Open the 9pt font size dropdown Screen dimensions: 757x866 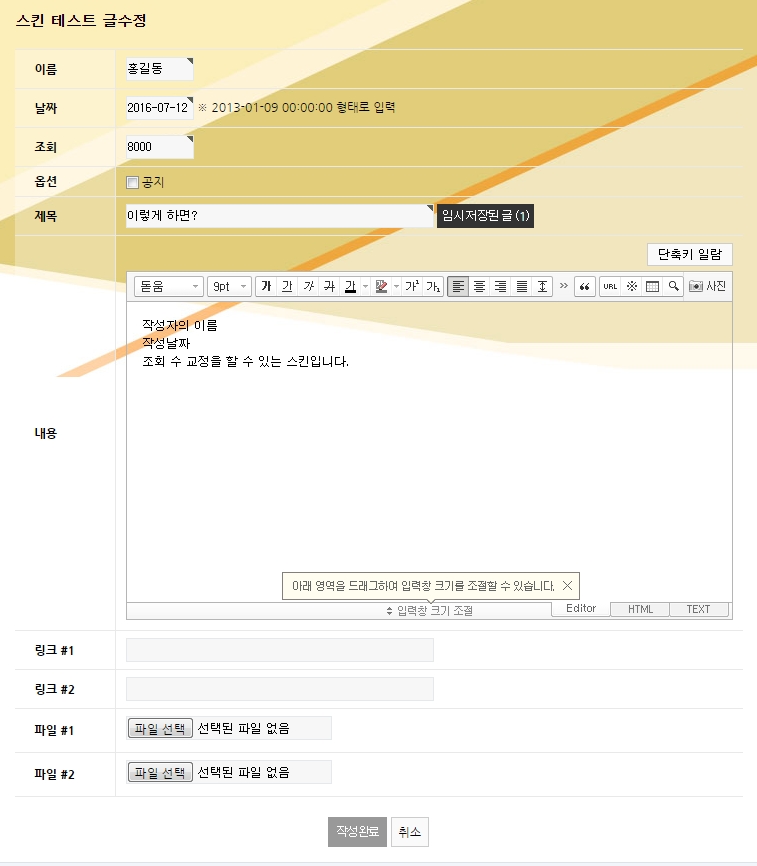229,286
